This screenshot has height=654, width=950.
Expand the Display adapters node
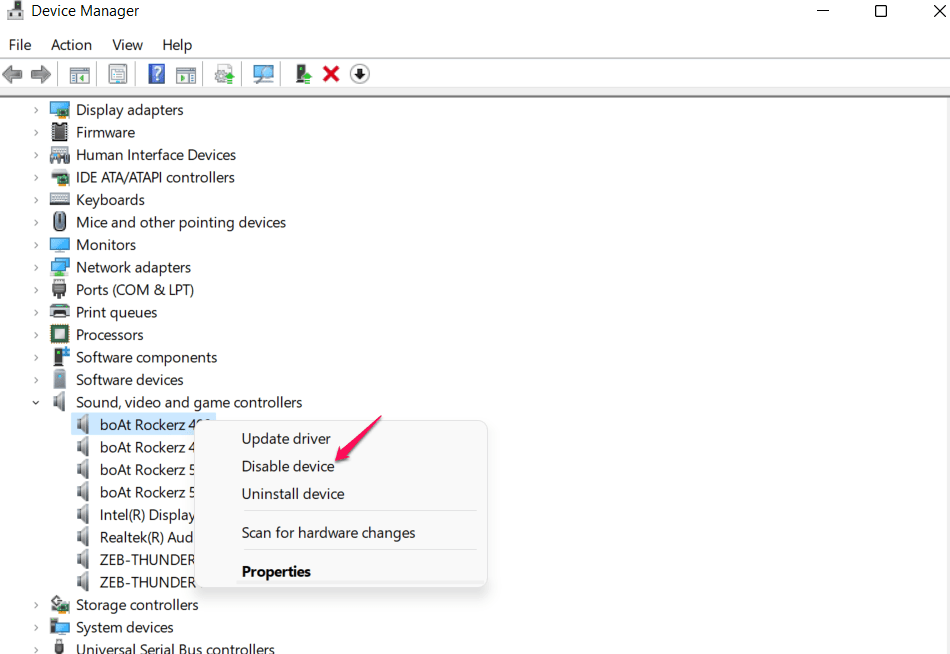tap(36, 110)
